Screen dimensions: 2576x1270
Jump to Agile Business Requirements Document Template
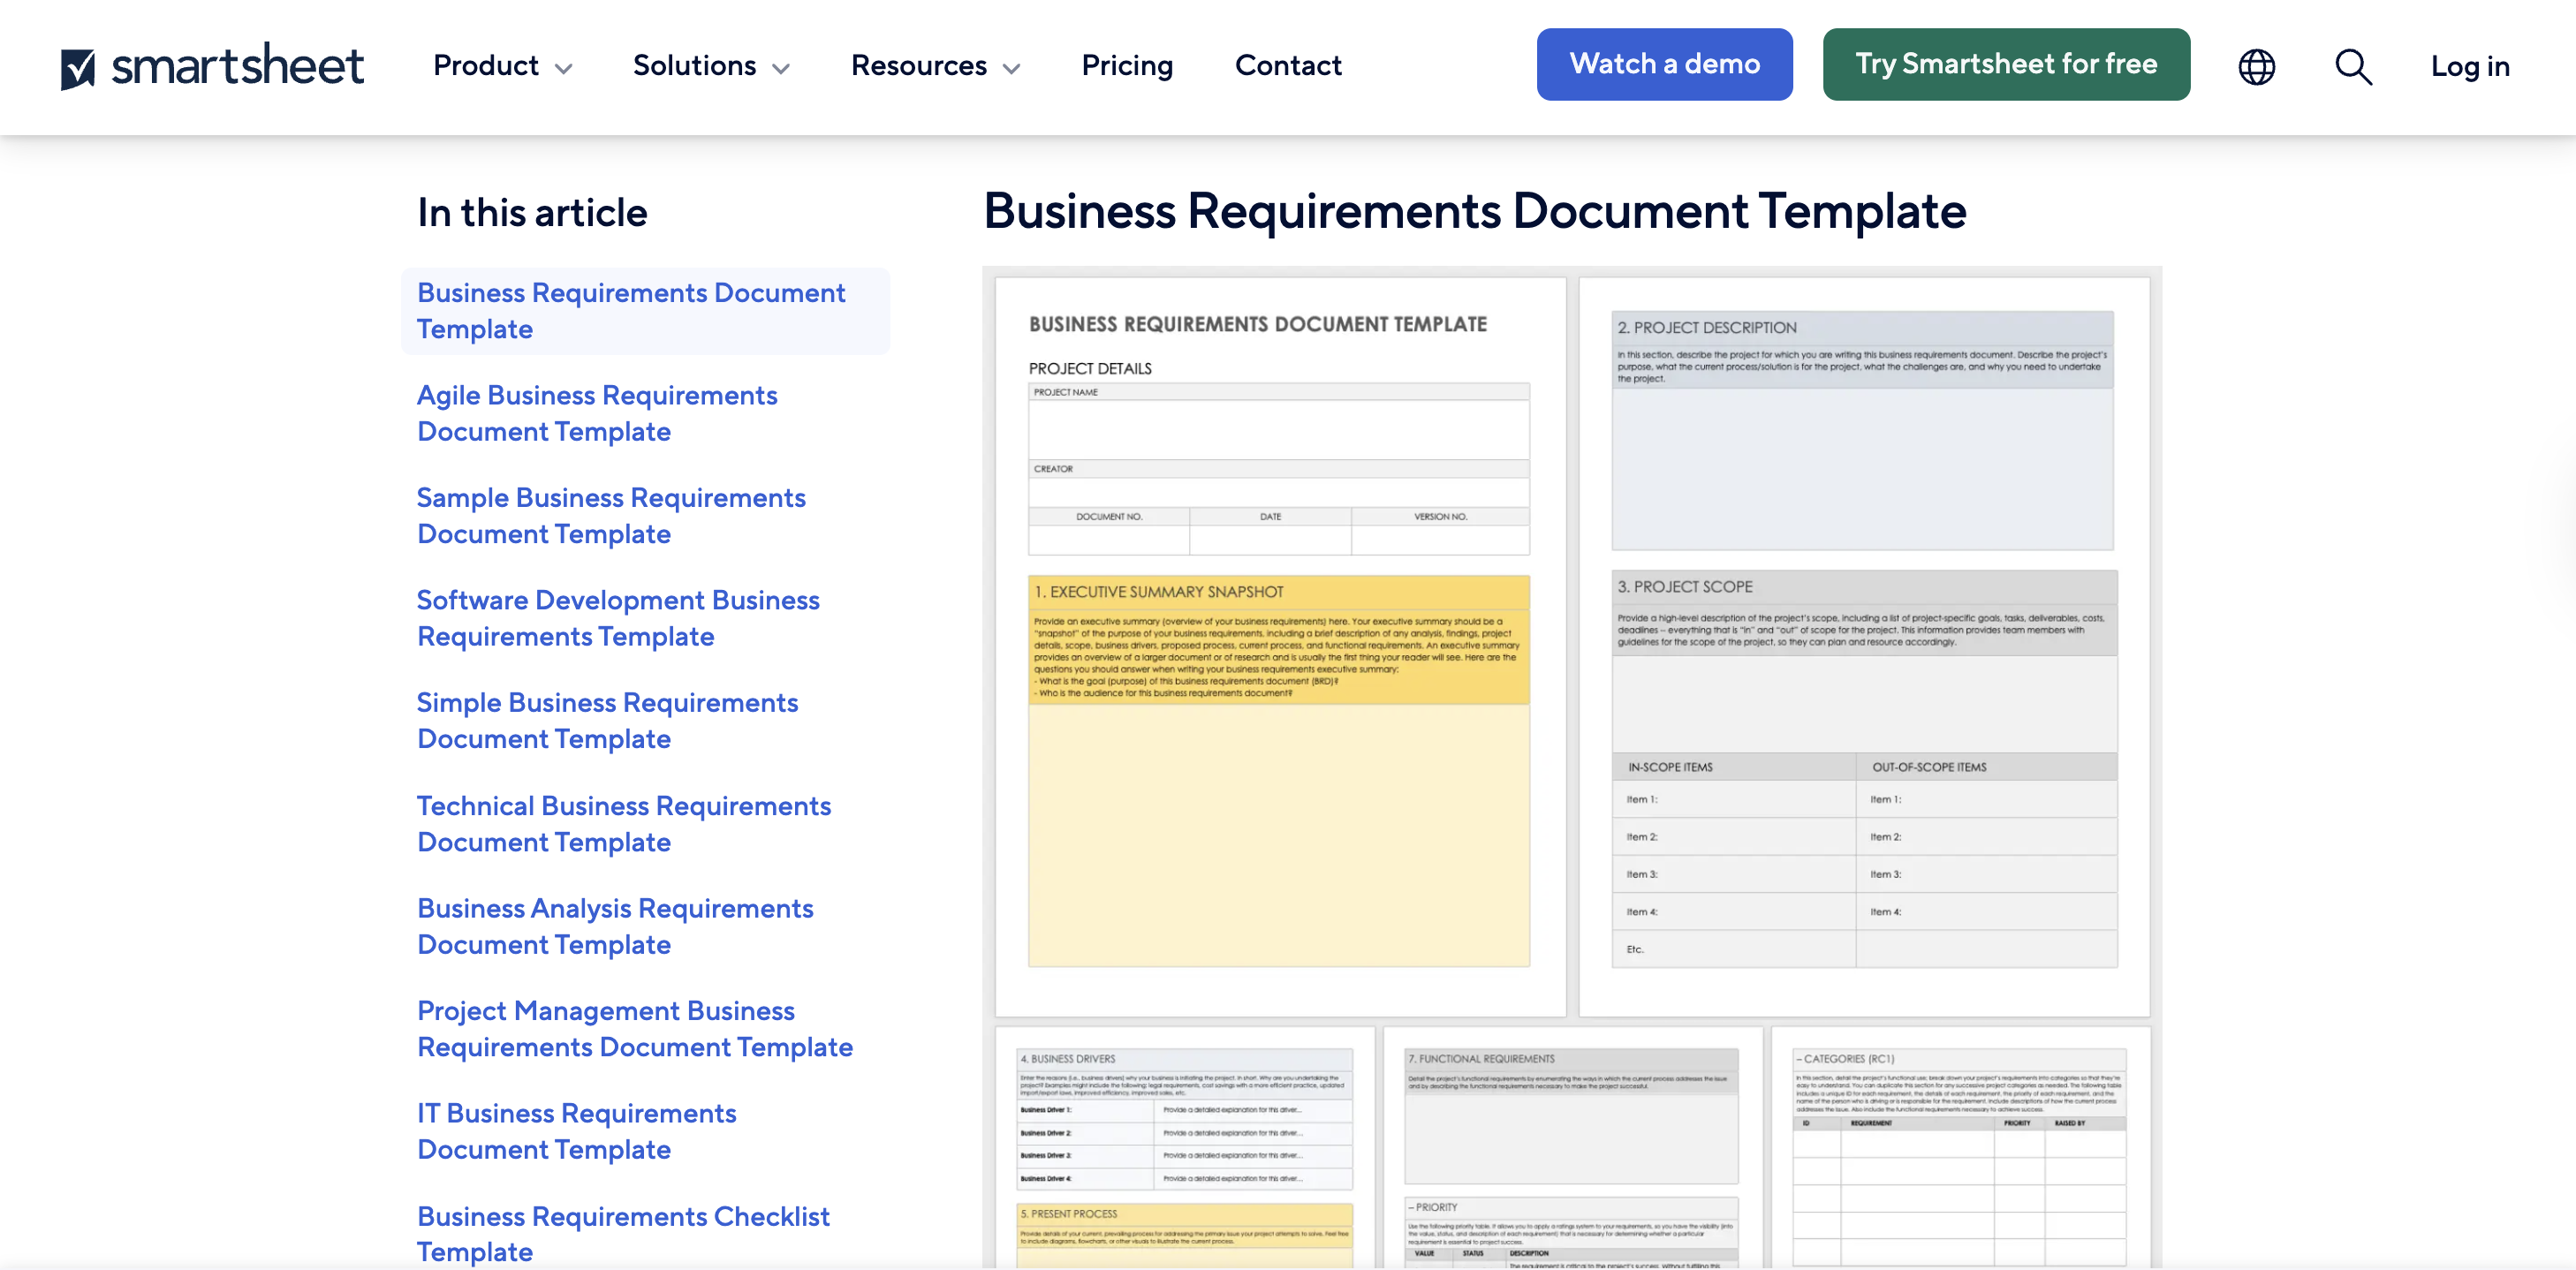pyautogui.click(x=597, y=413)
